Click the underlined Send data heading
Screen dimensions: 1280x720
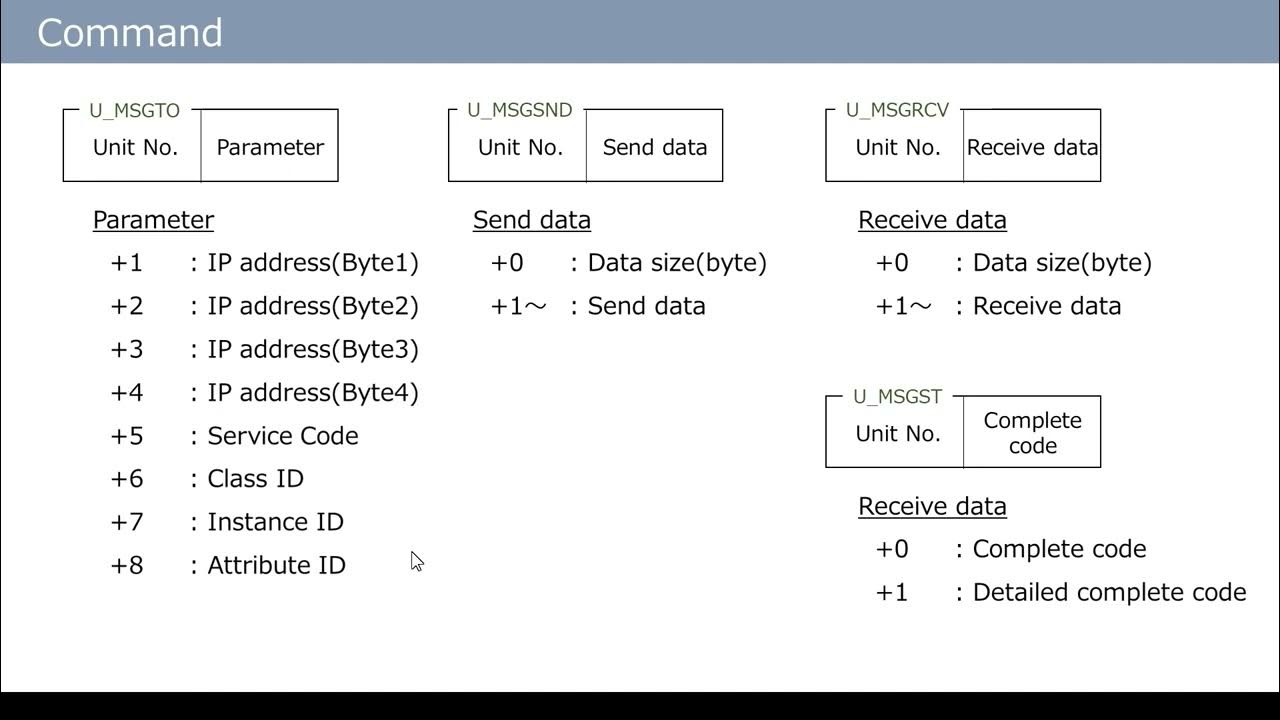tap(532, 220)
